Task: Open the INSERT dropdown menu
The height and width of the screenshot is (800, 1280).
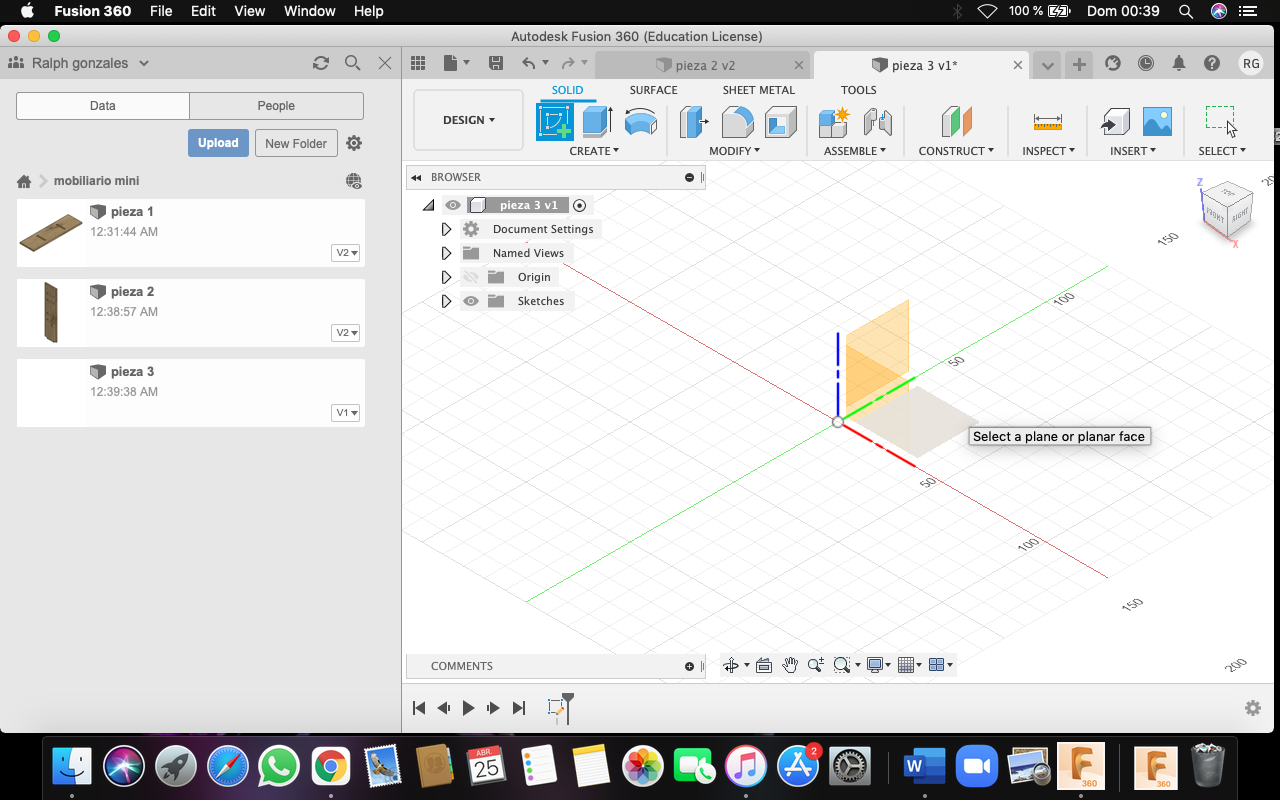Action: pos(1133,151)
